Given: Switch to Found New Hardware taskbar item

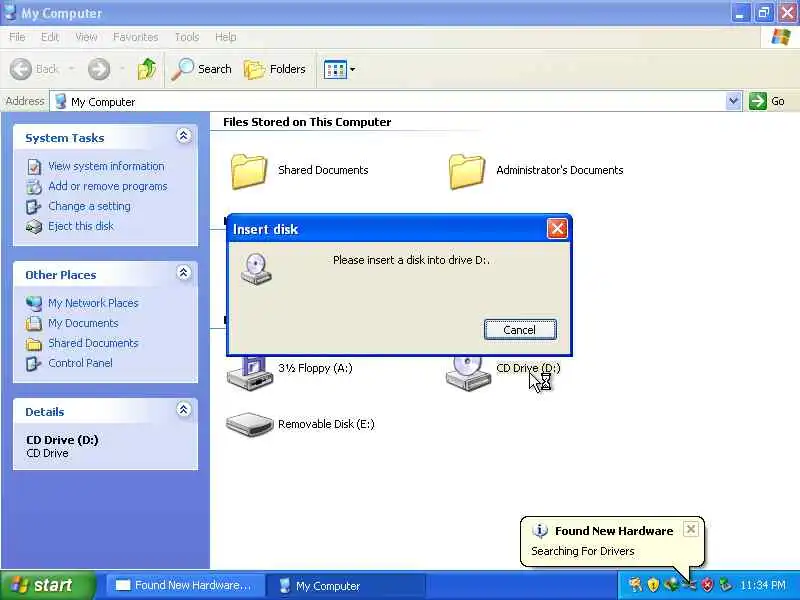Looking at the screenshot, I should tap(185, 585).
